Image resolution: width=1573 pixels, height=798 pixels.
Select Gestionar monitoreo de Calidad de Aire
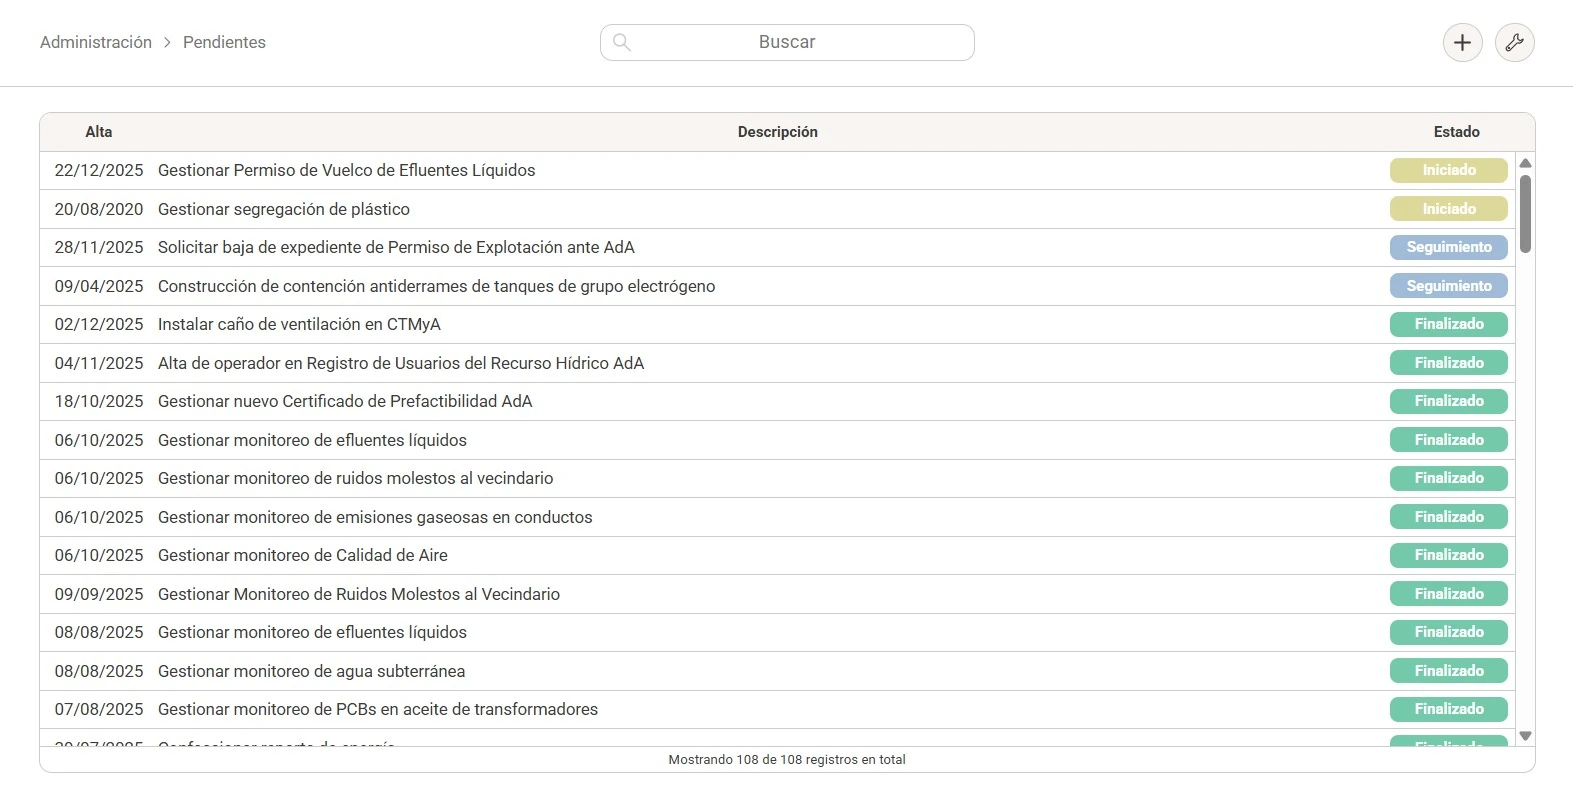click(x=777, y=555)
